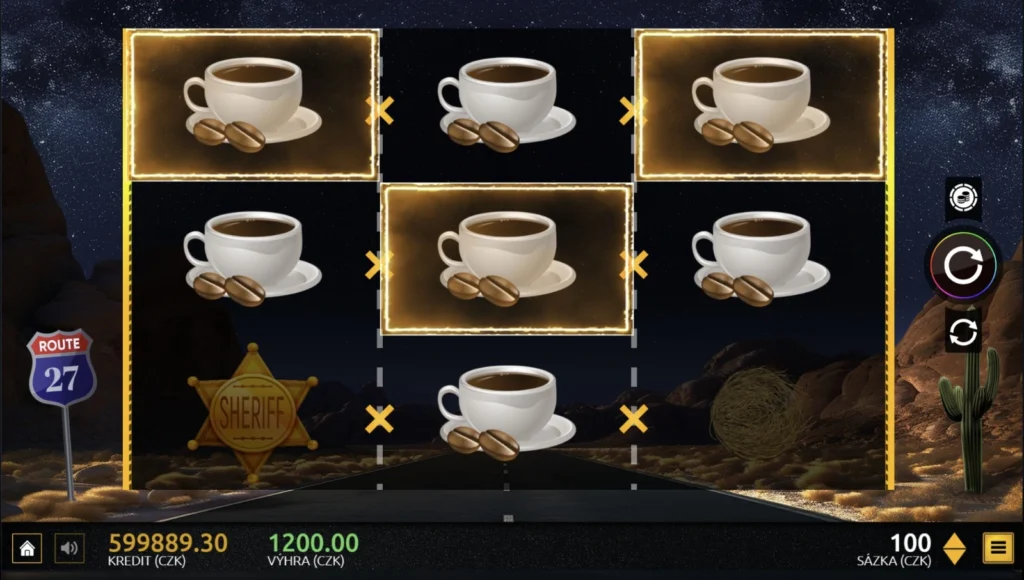1024x580 pixels.
Task: Increase the bet with the up arrow
Action: click(x=955, y=540)
